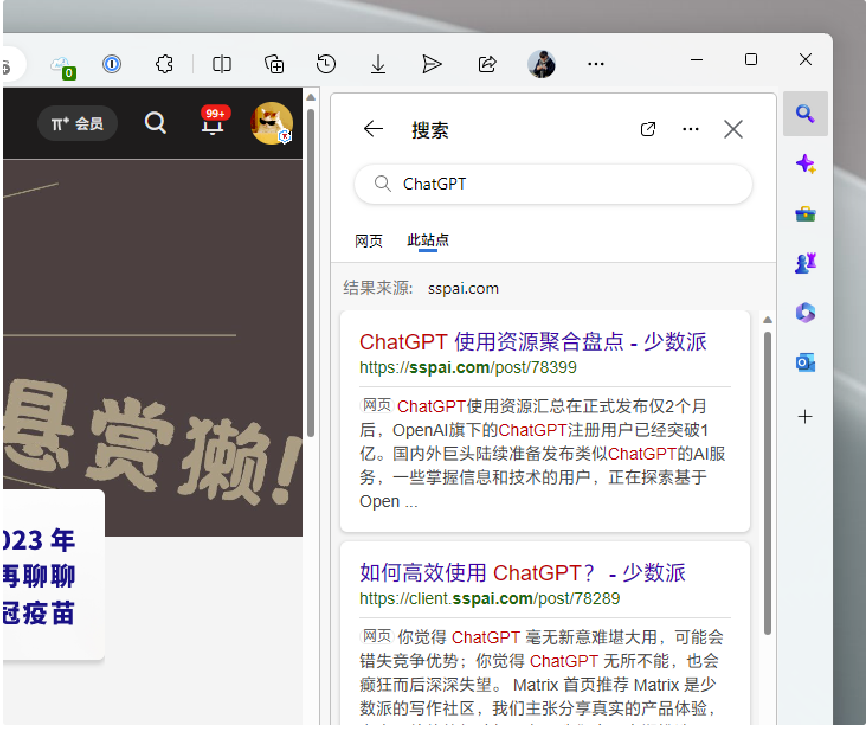View browsing history from the toolbar
This screenshot has width=868, height=731.
click(326, 63)
